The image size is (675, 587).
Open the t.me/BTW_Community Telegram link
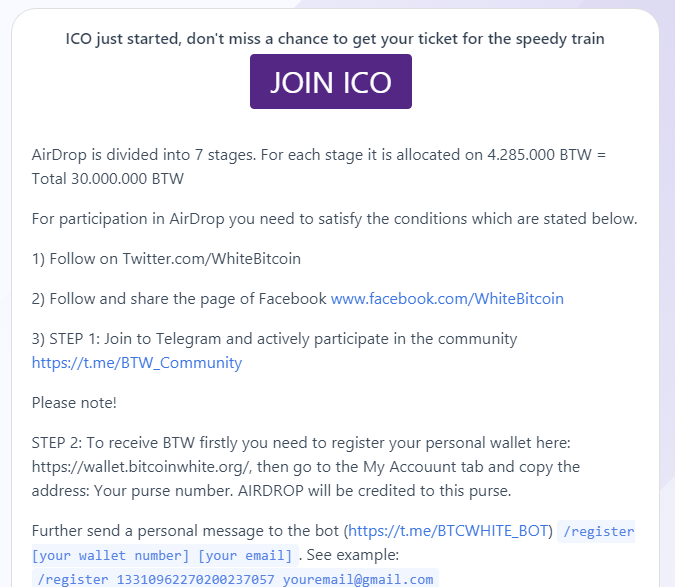tap(137, 363)
